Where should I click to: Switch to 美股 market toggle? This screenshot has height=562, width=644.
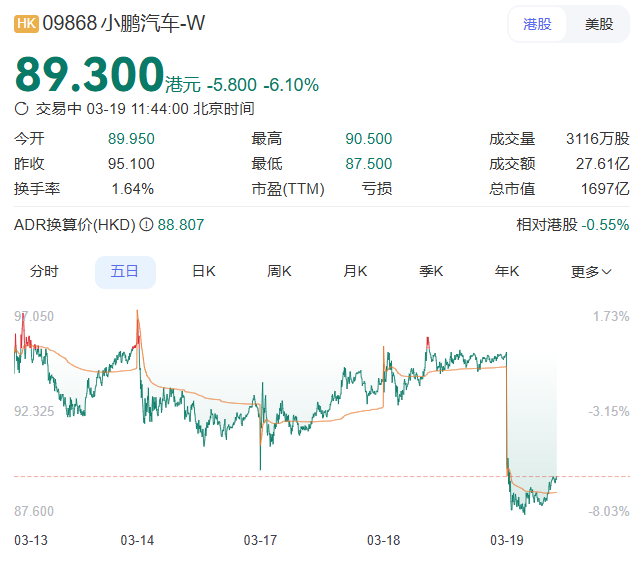599,24
